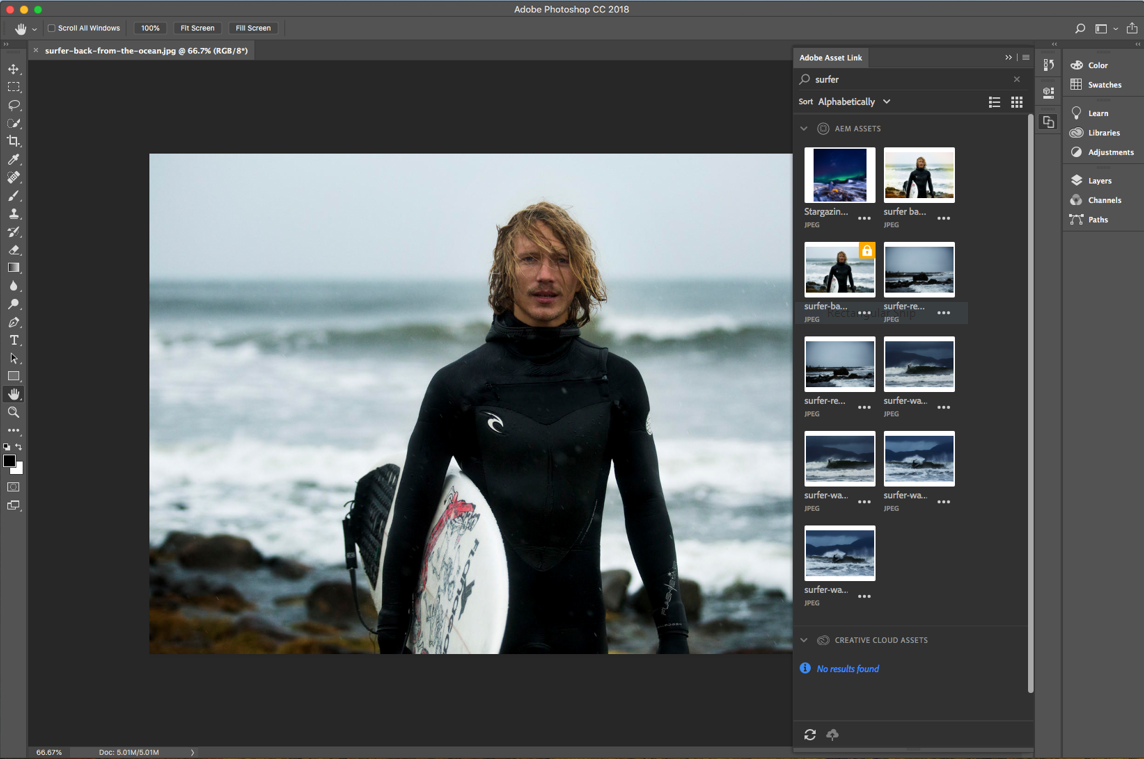Select the Stargazing asset thumbnail
Screen dimensions: 1144x759
[x=839, y=175]
